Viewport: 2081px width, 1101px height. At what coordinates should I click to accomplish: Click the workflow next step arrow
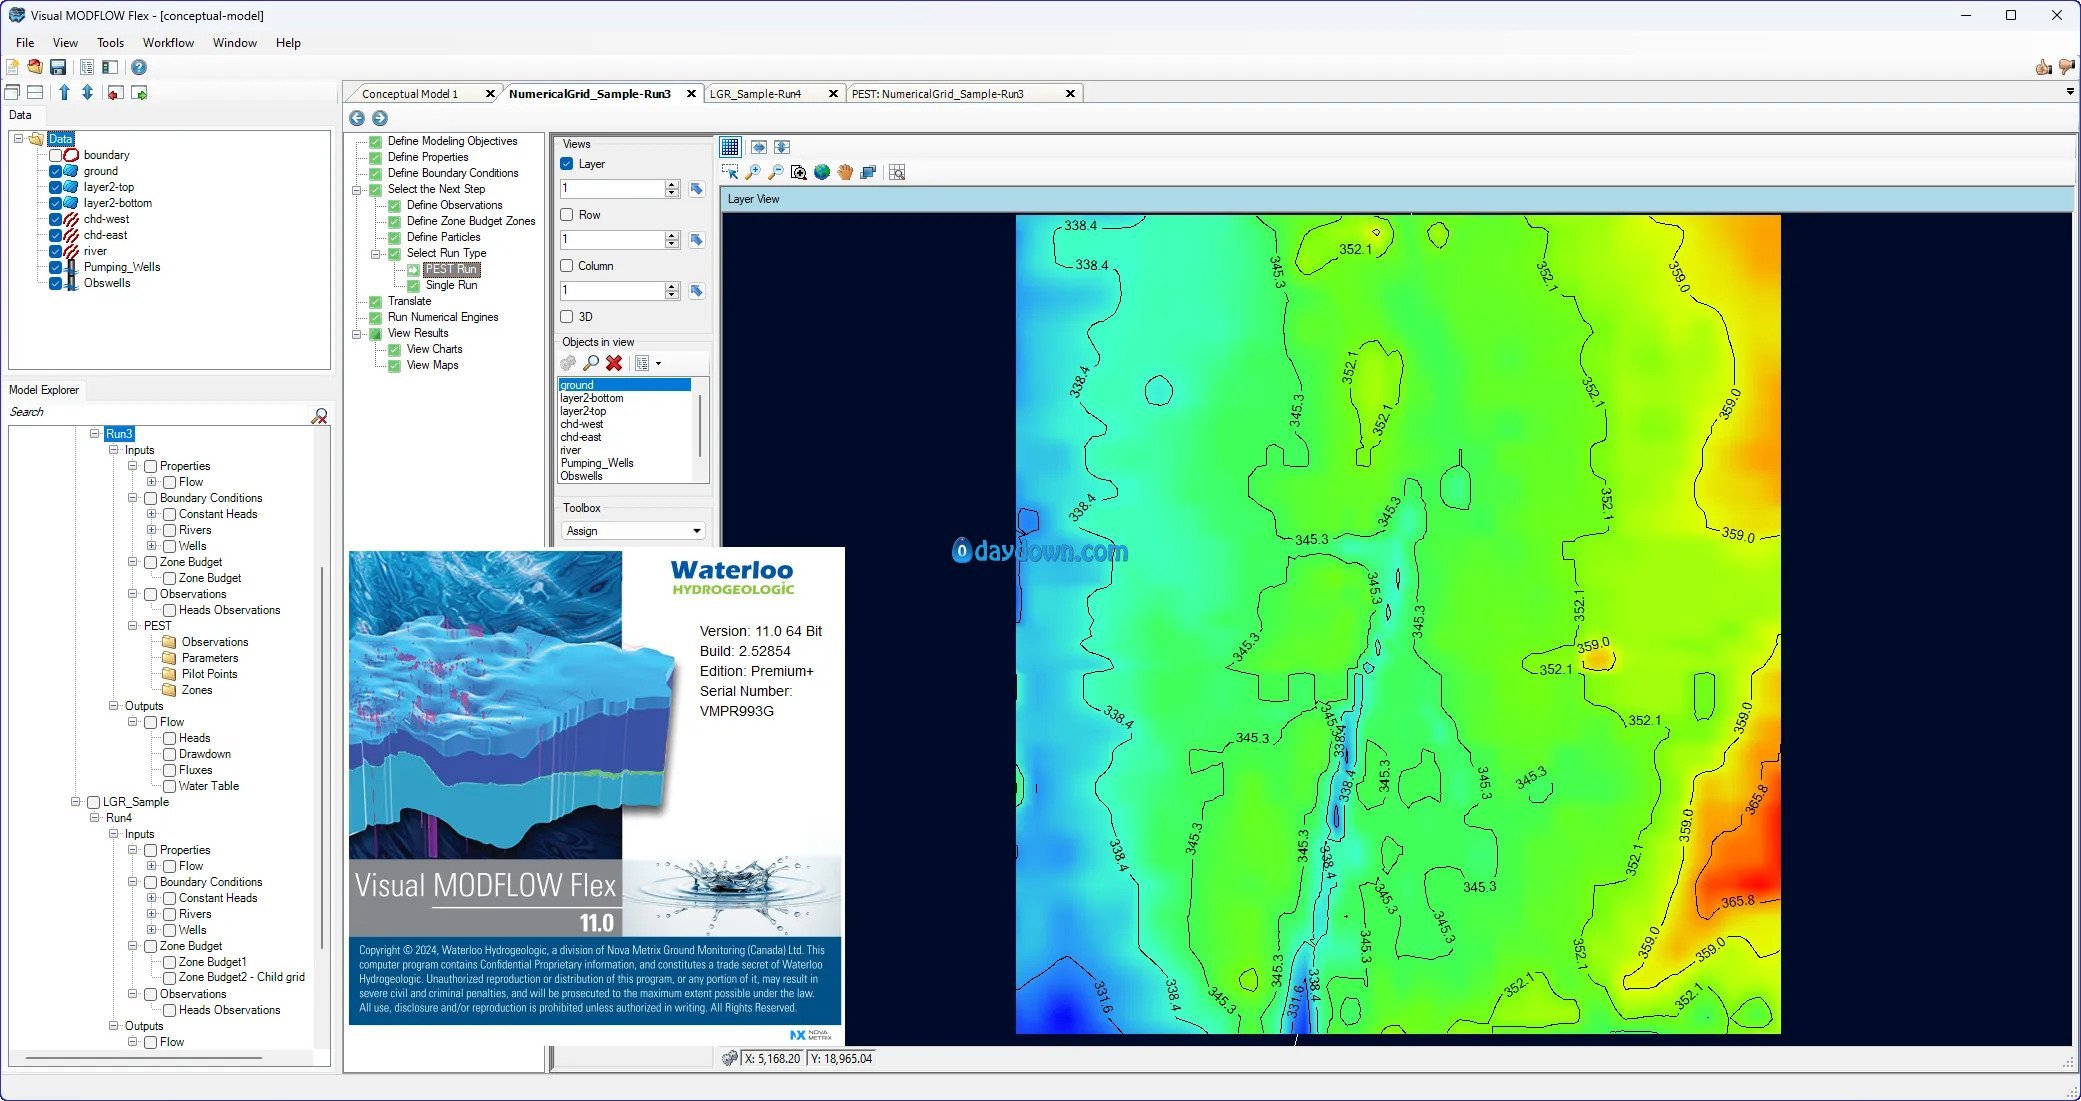point(380,118)
